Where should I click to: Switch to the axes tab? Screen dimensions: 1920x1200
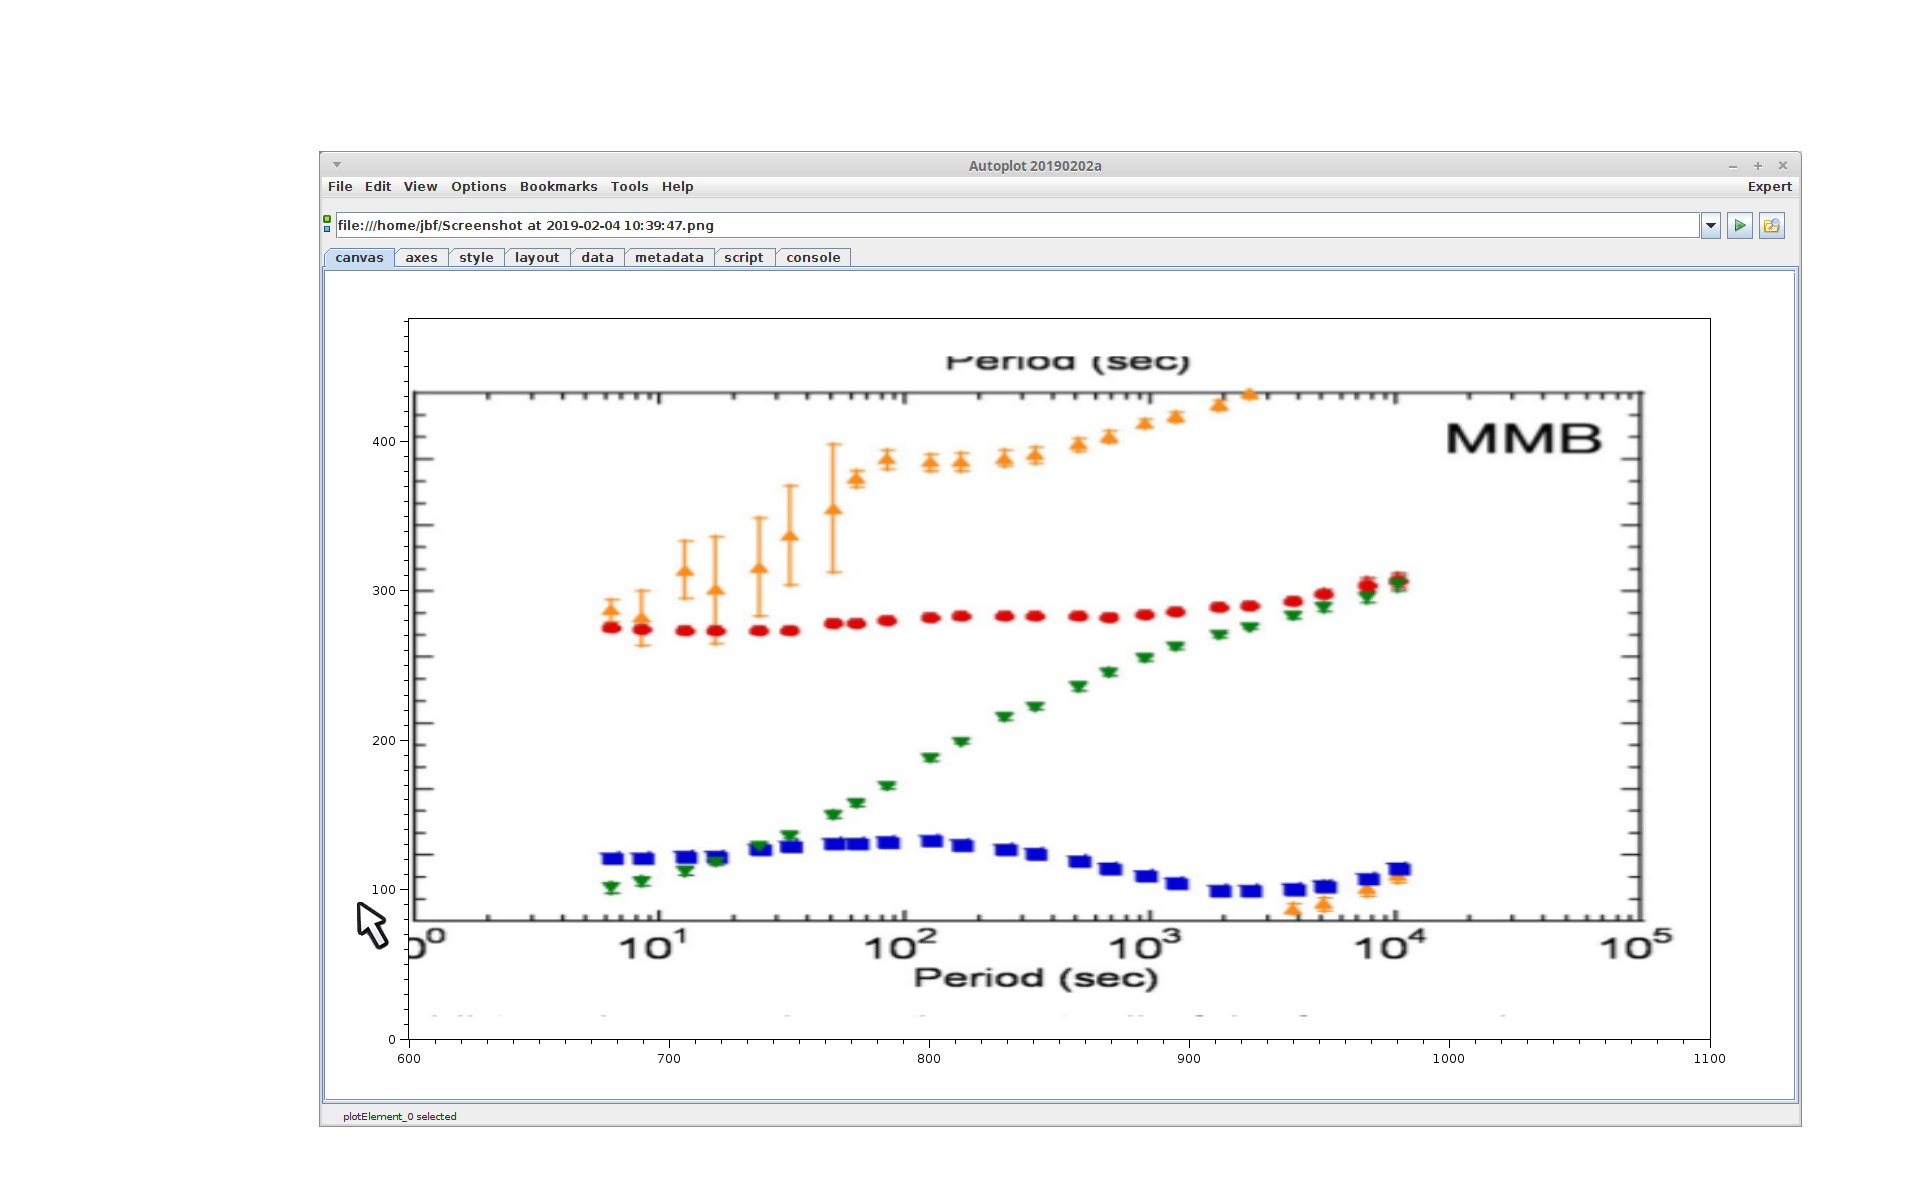421,258
